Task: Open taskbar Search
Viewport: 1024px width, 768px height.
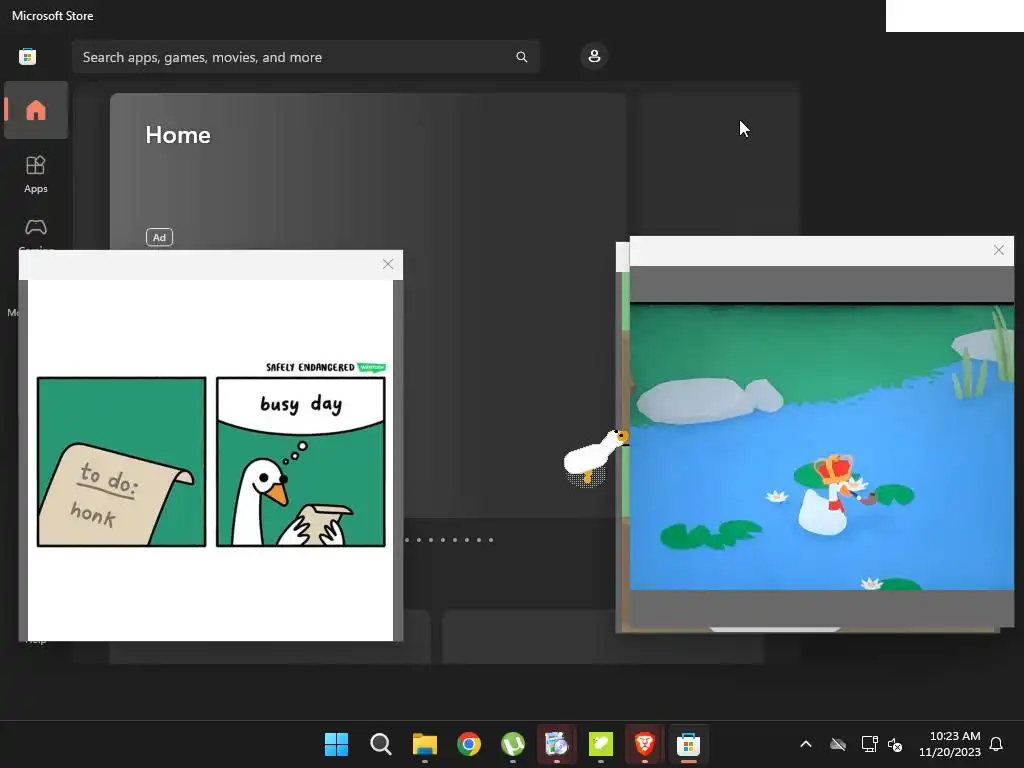Action: (x=381, y=744)
